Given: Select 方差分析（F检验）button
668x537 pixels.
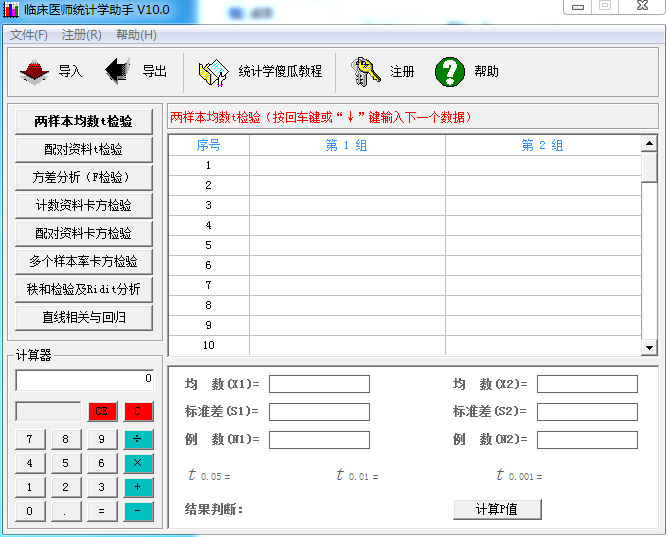Looking at the screenshot, I should click(84, 178).
